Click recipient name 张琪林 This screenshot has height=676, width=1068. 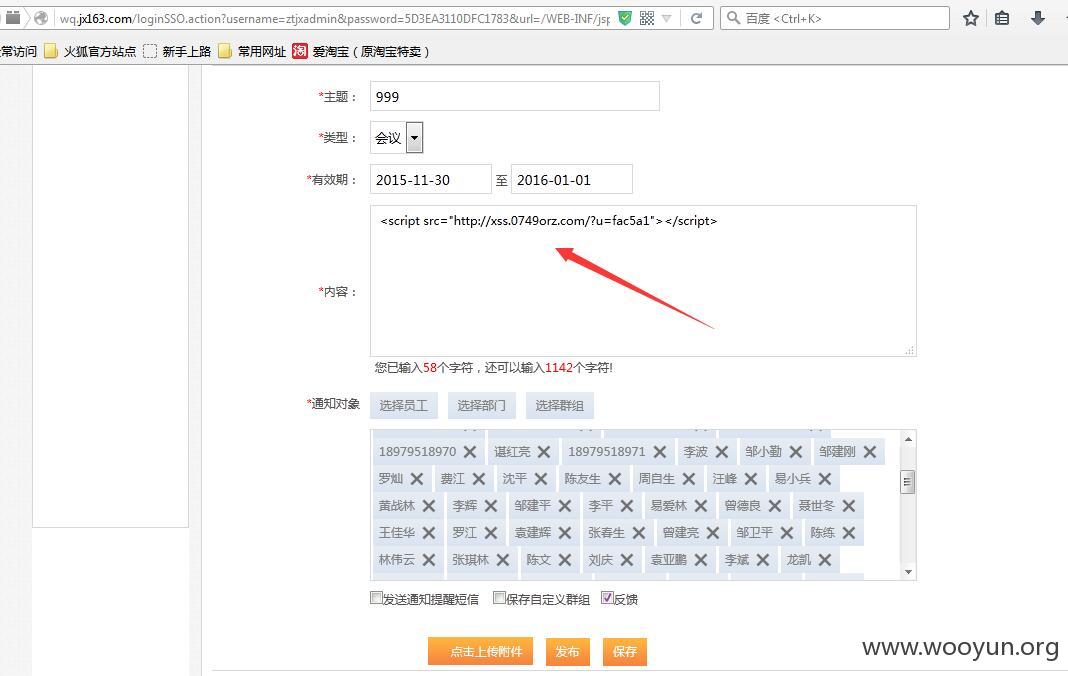(471, 560)
